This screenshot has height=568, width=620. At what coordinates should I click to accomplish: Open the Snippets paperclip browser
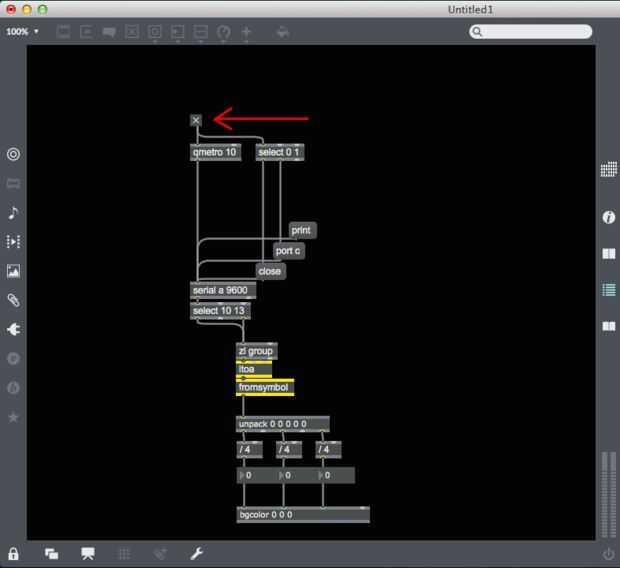(x=13, y=300)
